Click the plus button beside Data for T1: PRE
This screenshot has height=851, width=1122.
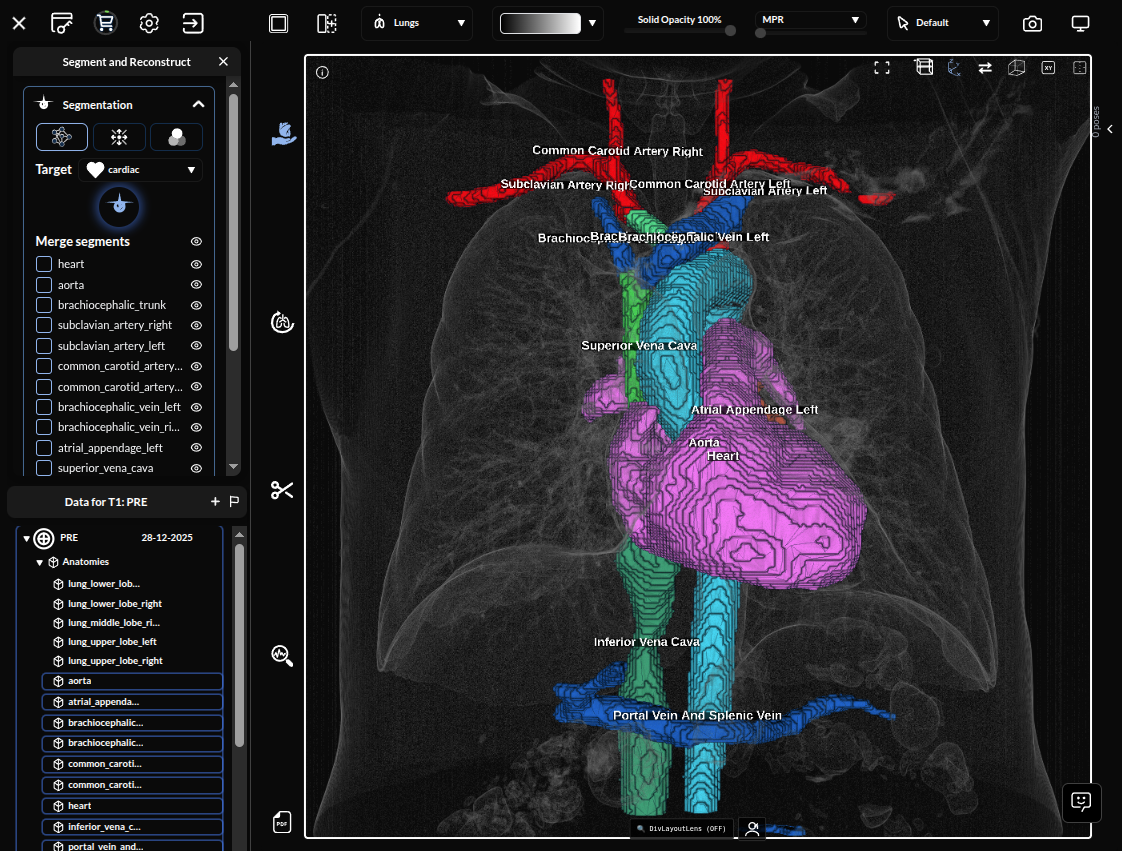click(215, 502)
